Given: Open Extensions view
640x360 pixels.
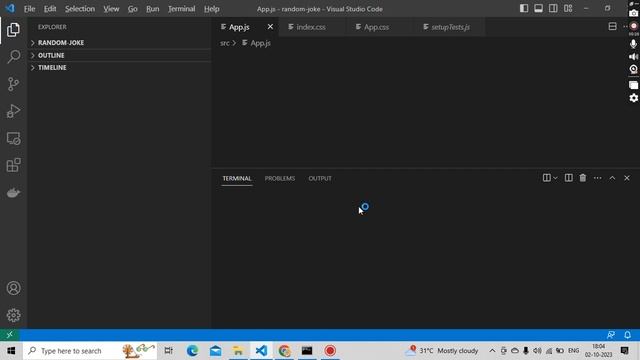Looking at the screenshot, I should pyautogui.click(x=13, y=165).
